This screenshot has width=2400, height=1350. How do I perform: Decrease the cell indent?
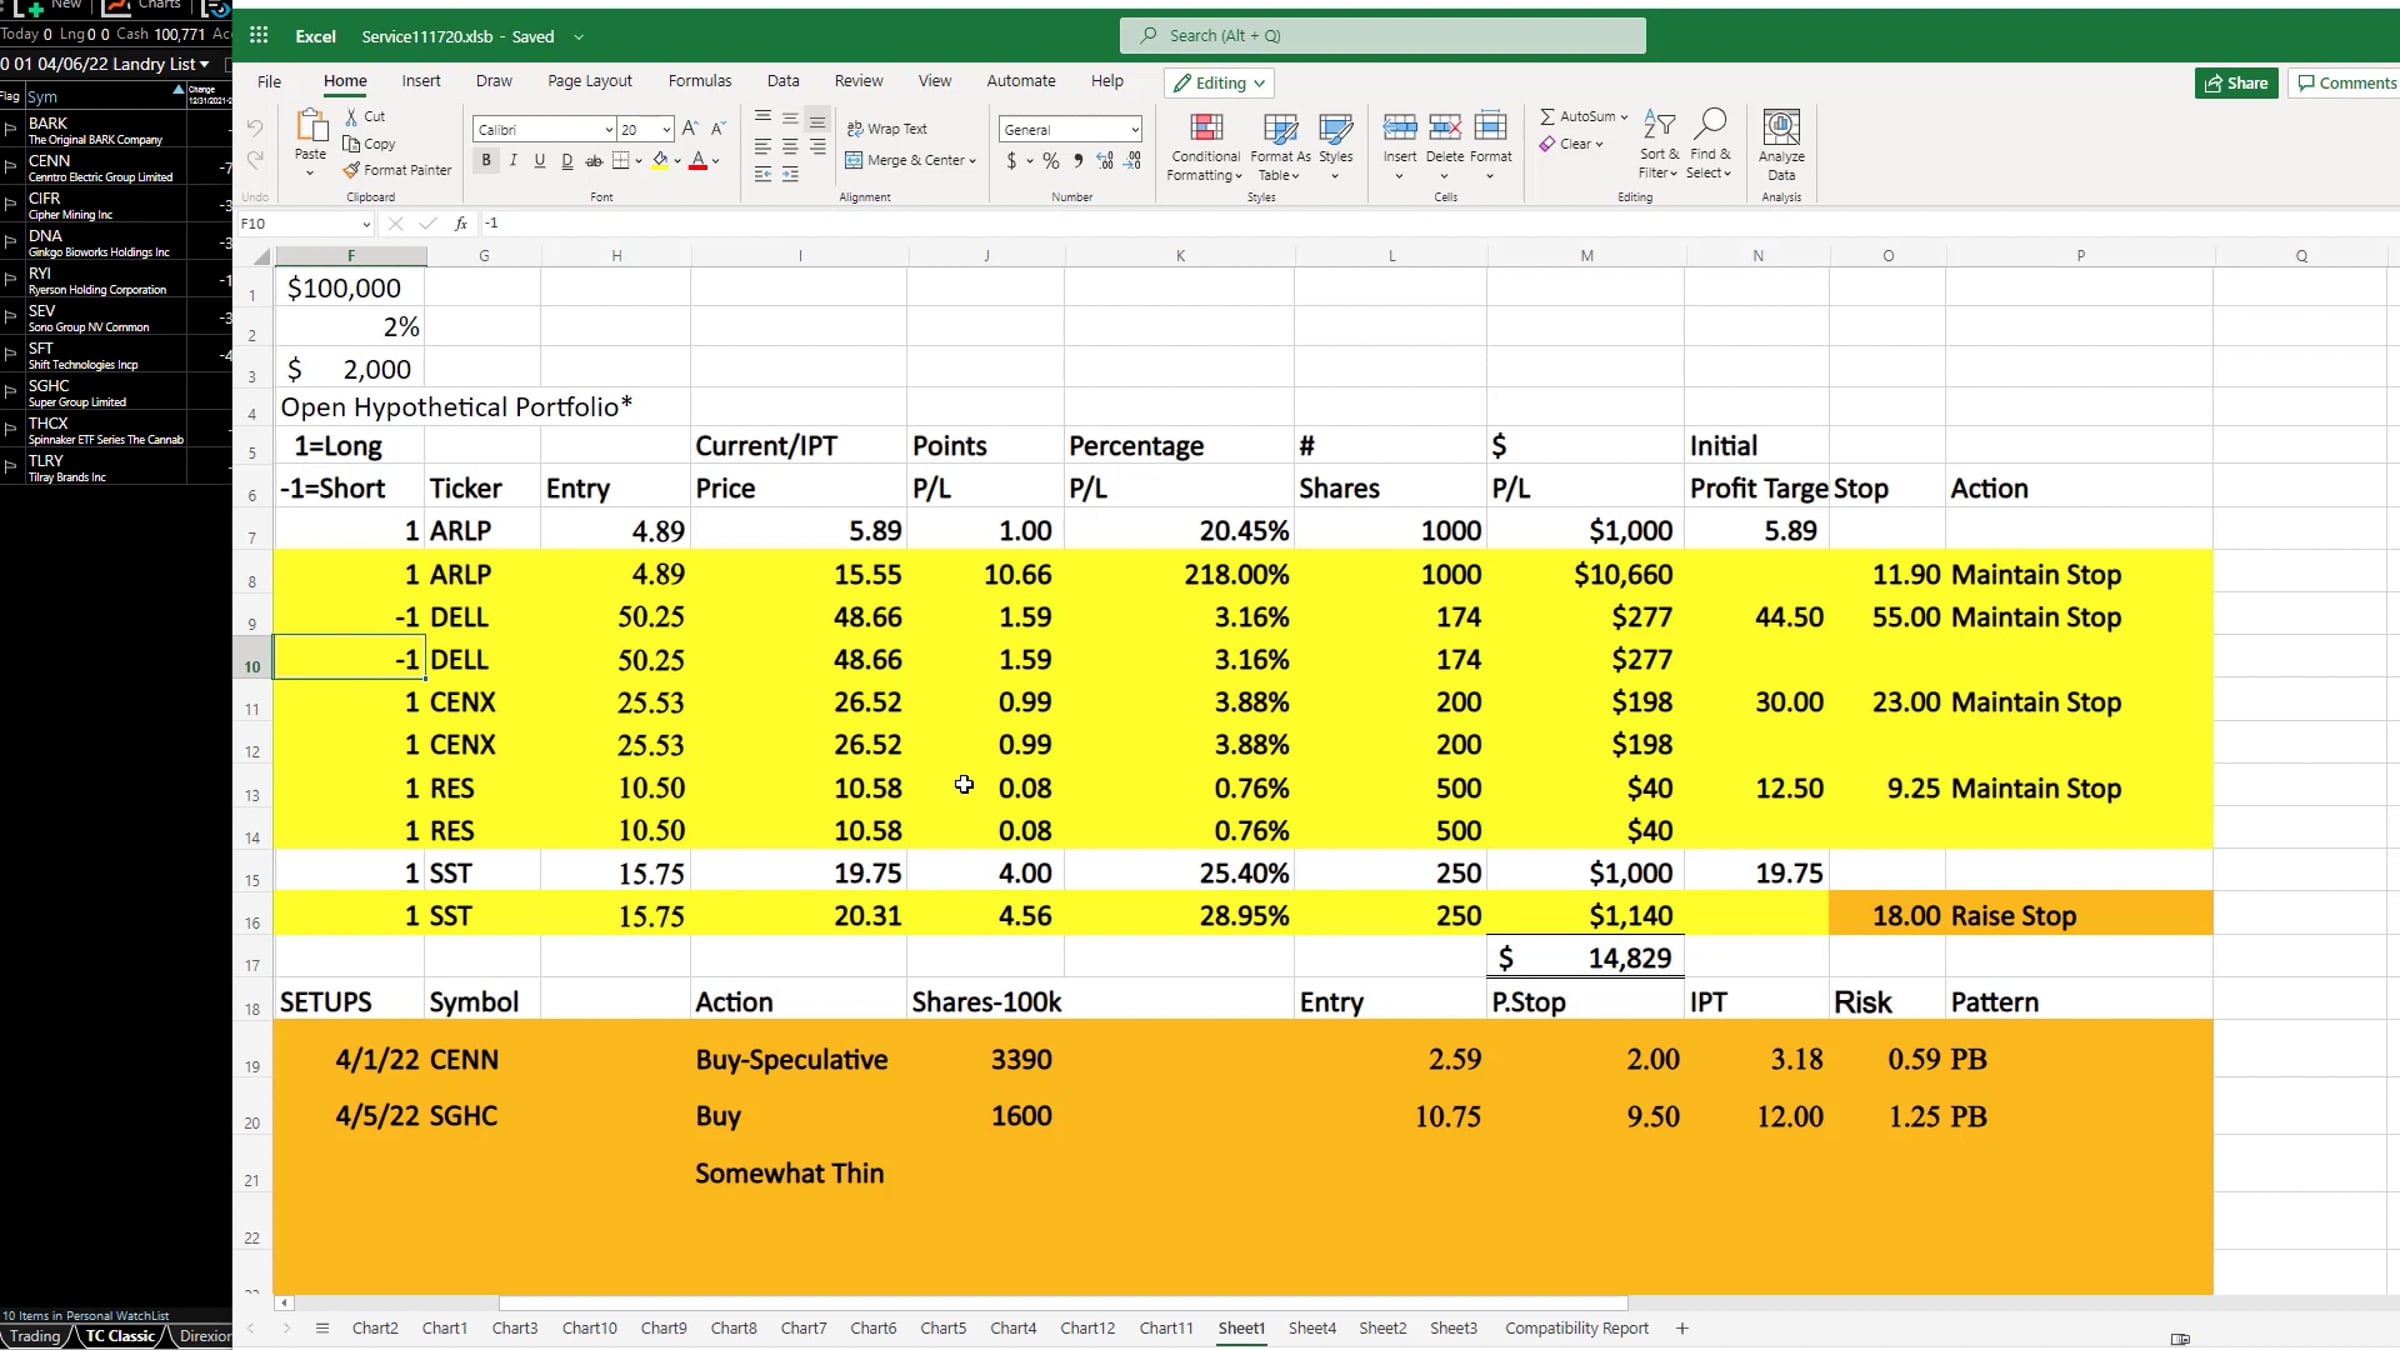coord(763,174)
